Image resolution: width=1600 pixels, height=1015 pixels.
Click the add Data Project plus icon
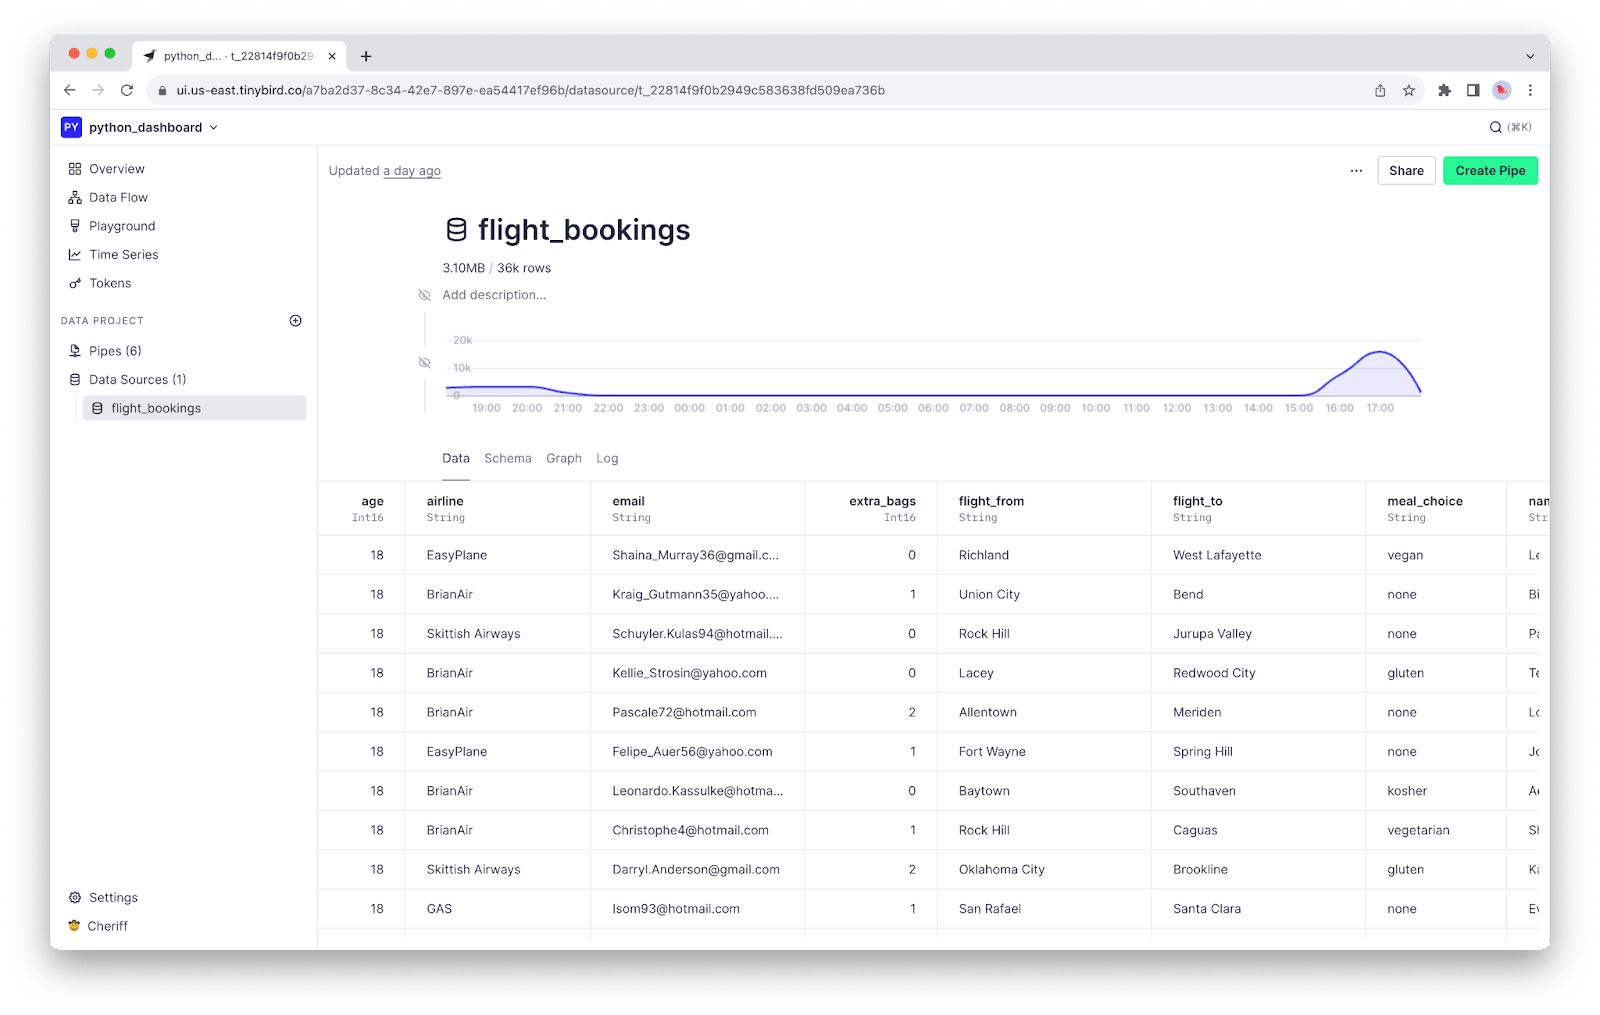pos(295,321)
